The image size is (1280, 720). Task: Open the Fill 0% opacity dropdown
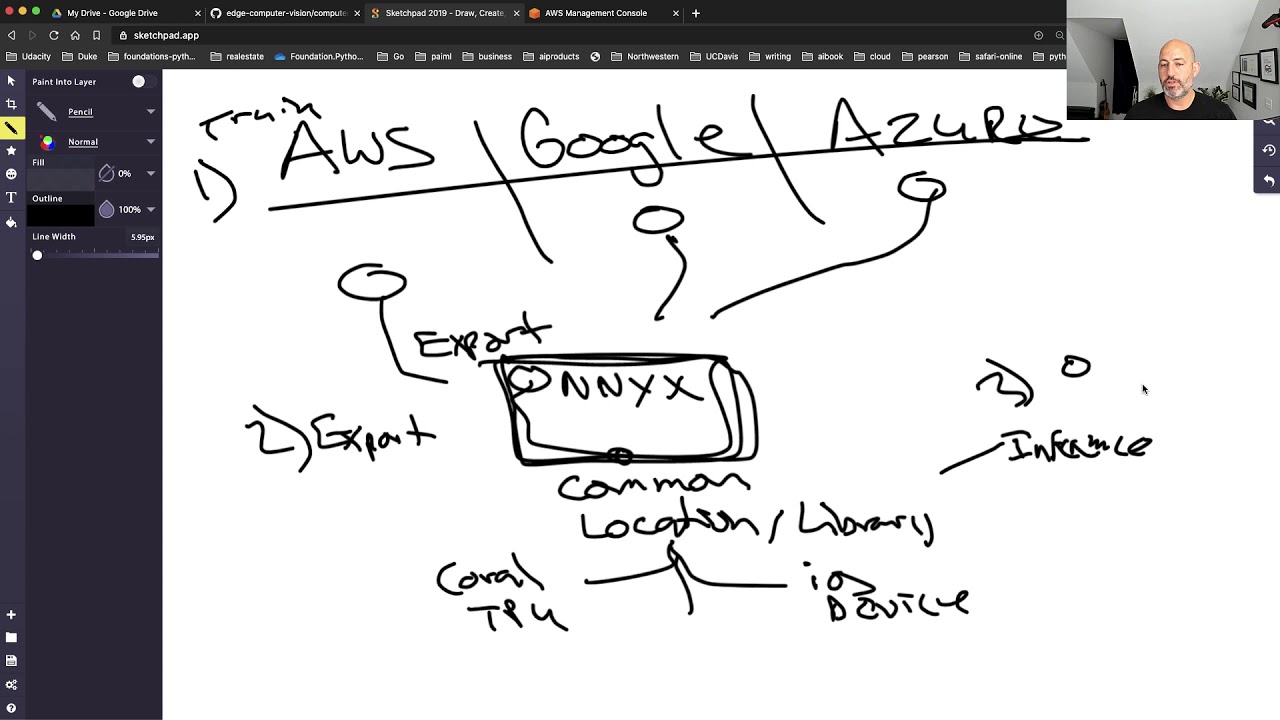[x=151, y=173]
